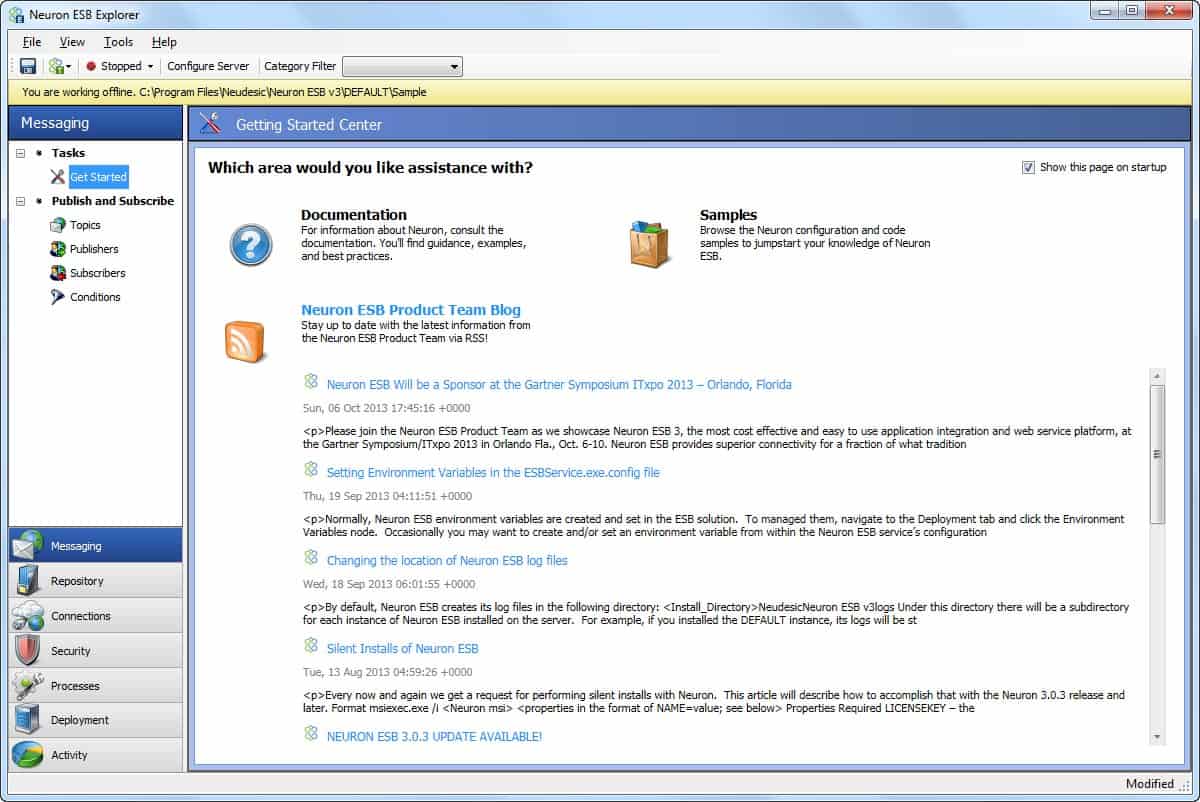Click the blog list scrollbar up arrow
The width and height of the screenshot is (1200, 802).
click(x=1158, y=376)
